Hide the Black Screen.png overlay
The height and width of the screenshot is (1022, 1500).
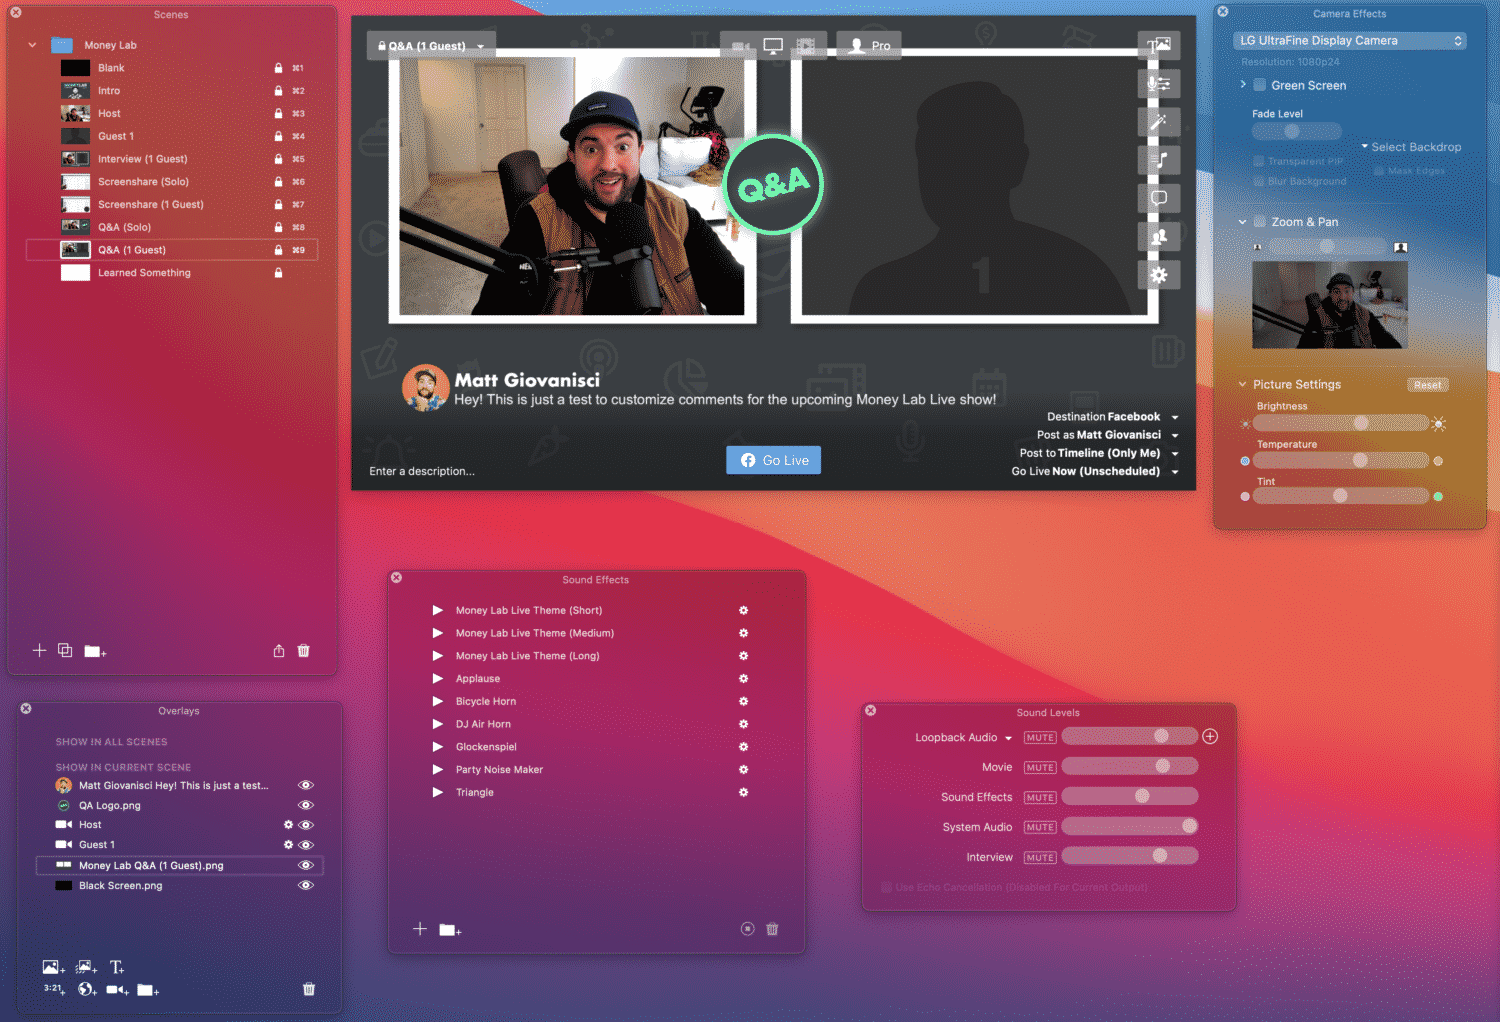(x=306, y=885)
